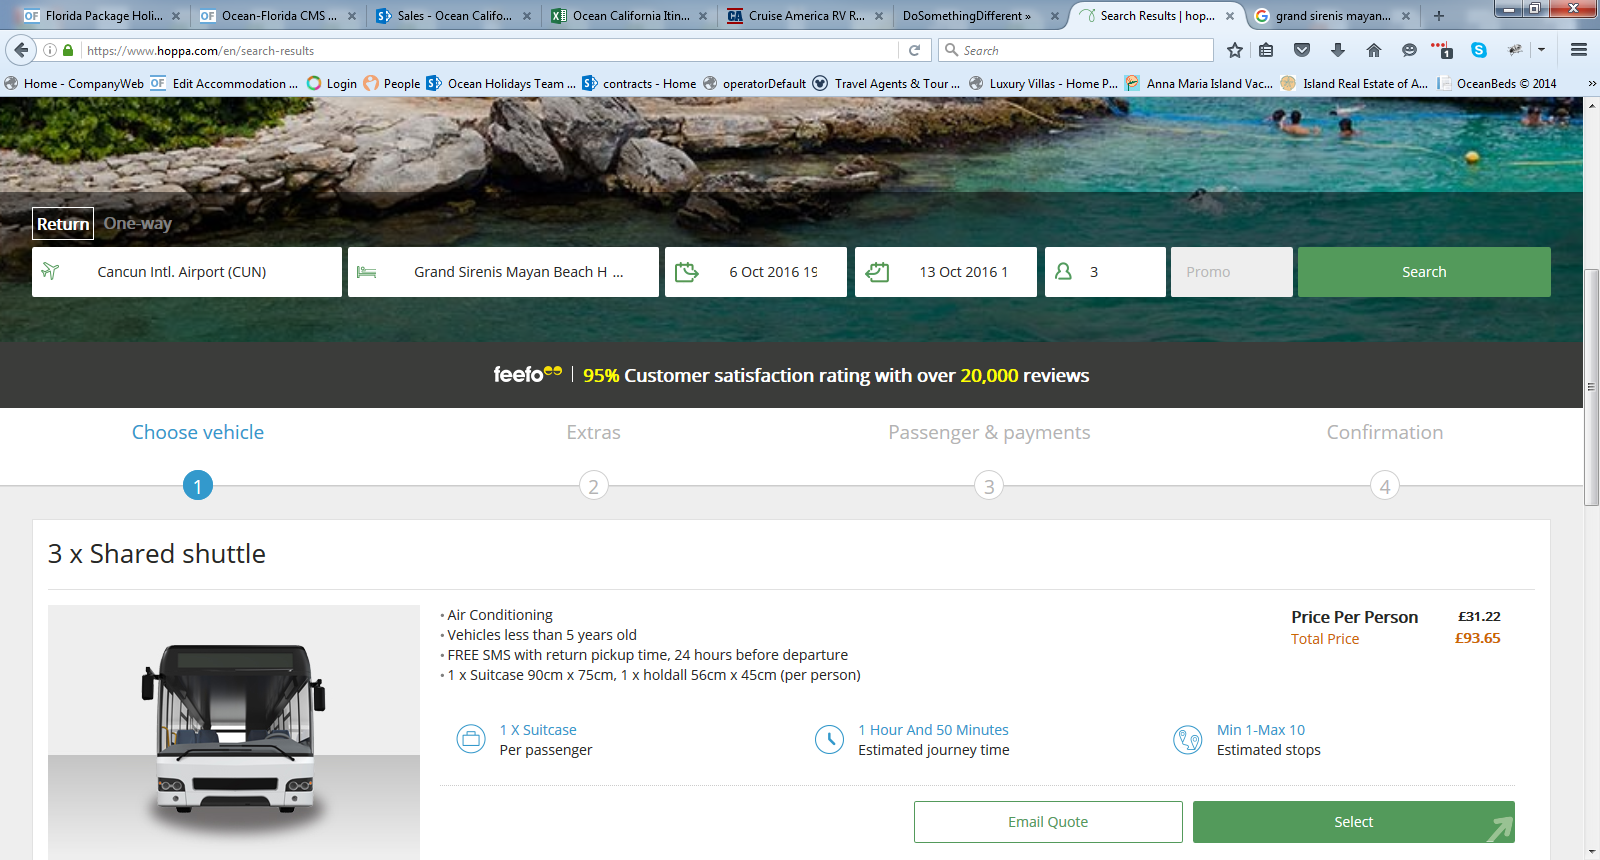Click the bed icon in hotel field
Screen dimensions: 1600x860
pos(367,272)
